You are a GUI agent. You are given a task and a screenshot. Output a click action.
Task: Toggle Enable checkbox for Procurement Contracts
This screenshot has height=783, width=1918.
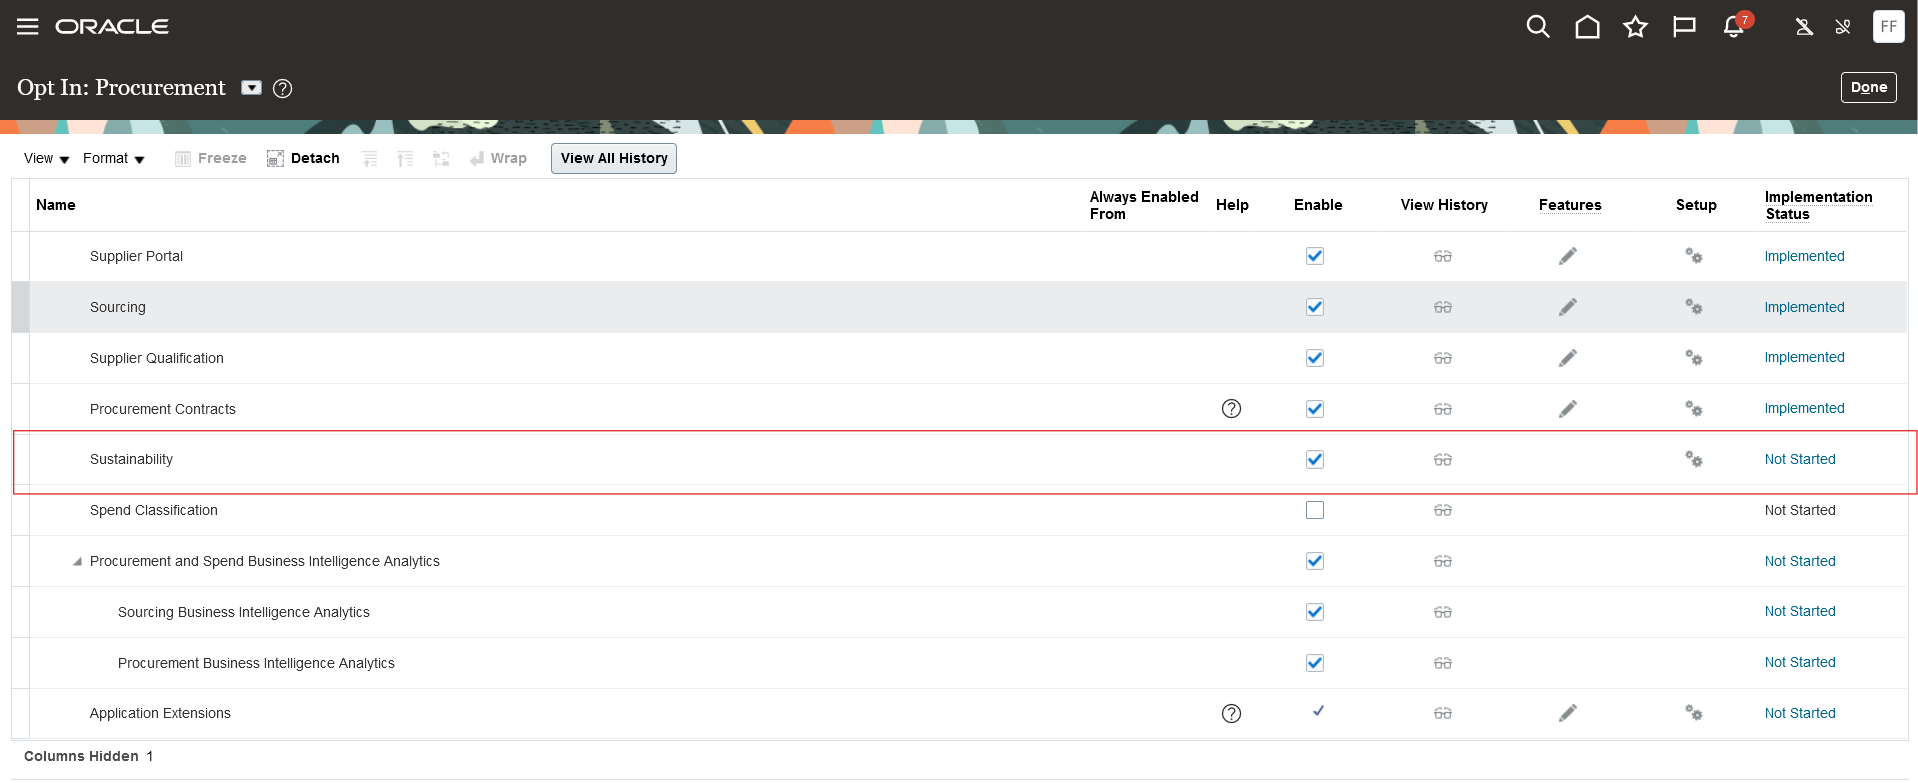point(1315,409)
